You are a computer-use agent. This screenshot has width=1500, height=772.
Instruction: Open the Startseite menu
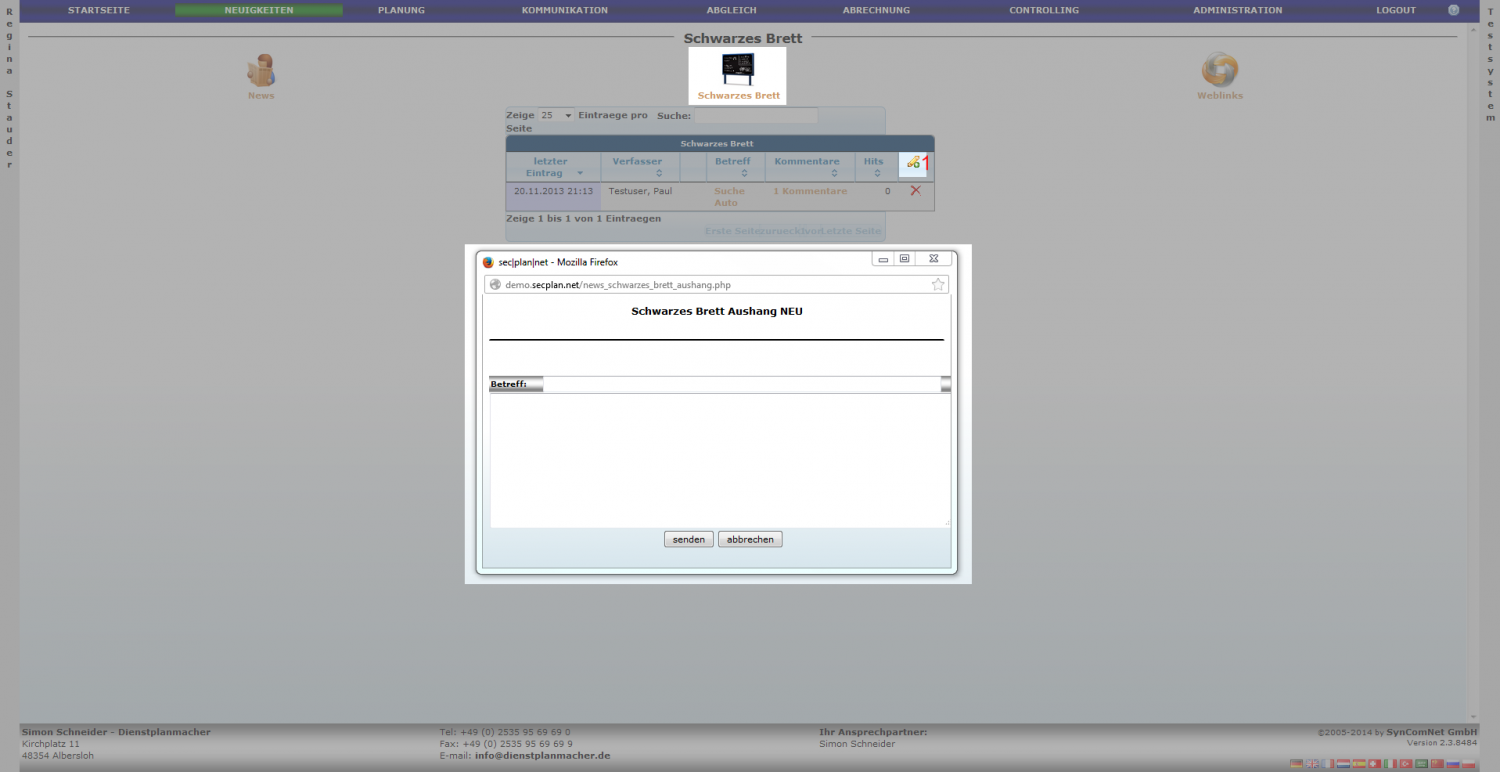click(99, 10)
